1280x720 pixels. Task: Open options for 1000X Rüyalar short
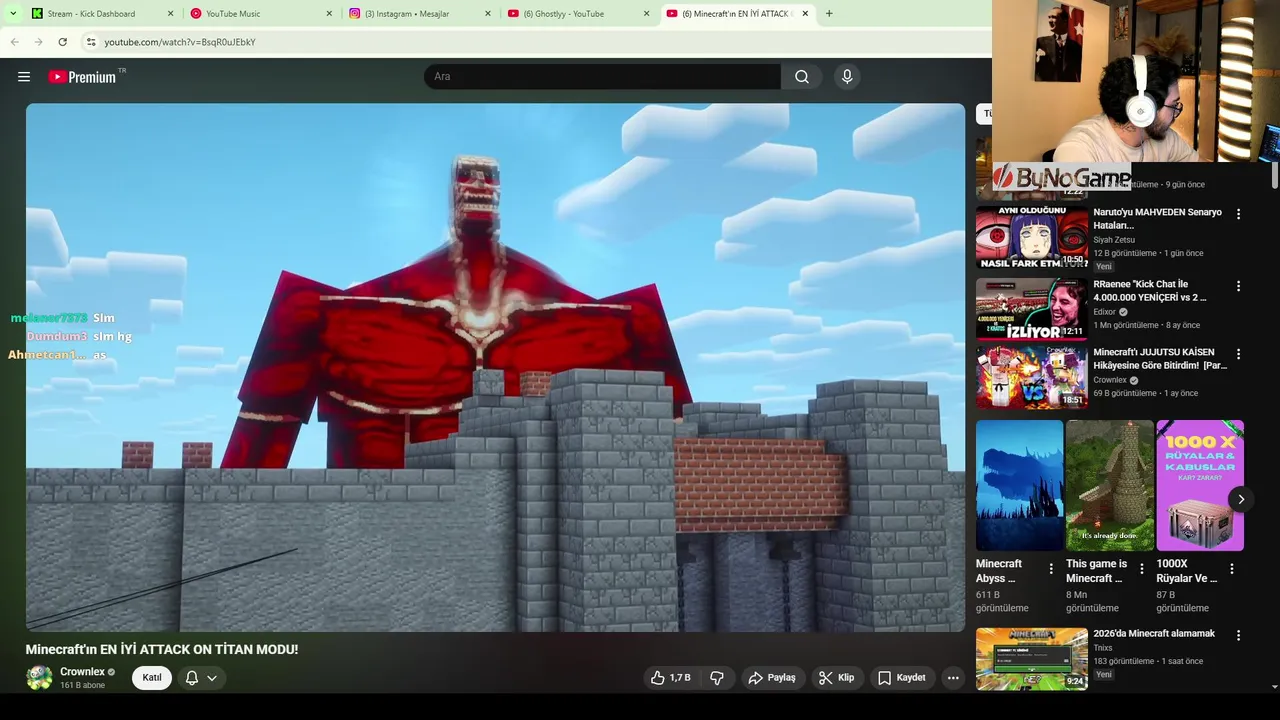pos(1231,569)
